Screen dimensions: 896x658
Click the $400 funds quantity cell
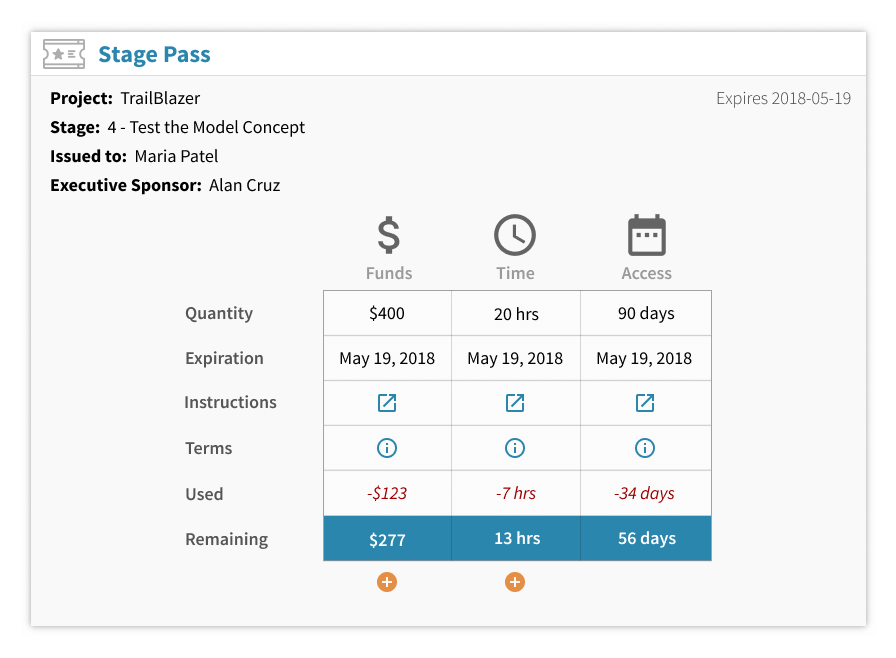coord(387,313)
